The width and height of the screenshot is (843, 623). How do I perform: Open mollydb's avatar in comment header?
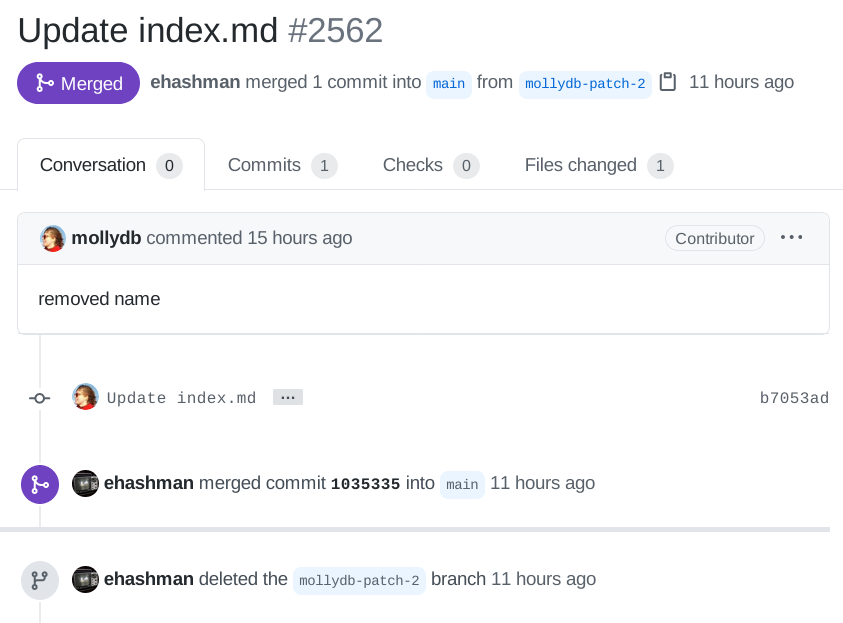tap(53, 238)
